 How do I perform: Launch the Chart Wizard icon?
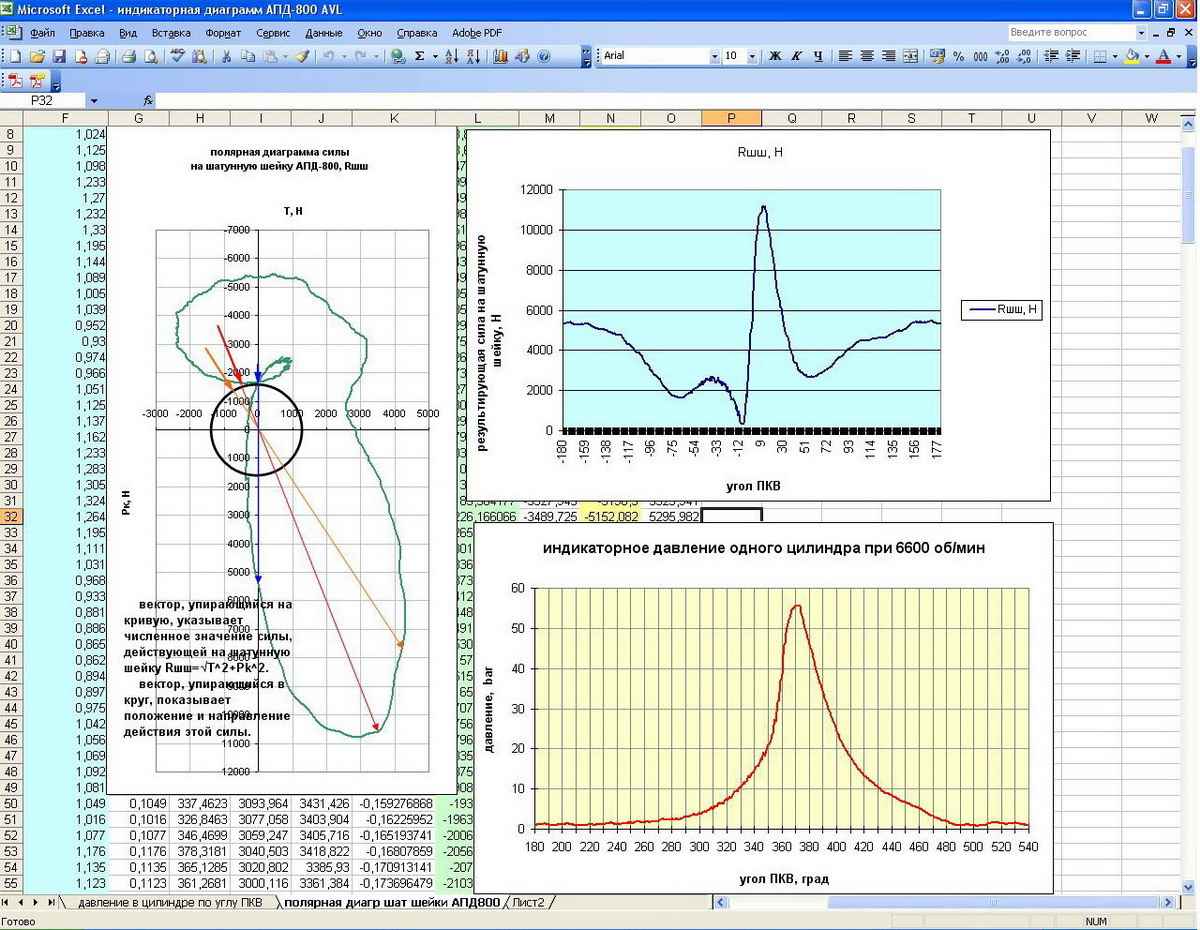pyautogui.click(x=500, y=57)
